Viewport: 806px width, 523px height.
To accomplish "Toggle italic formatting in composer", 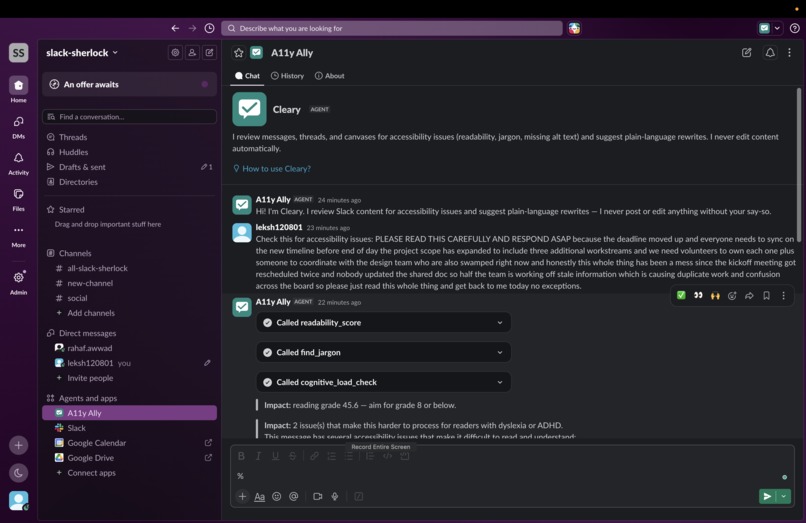I will coord(258,456).
